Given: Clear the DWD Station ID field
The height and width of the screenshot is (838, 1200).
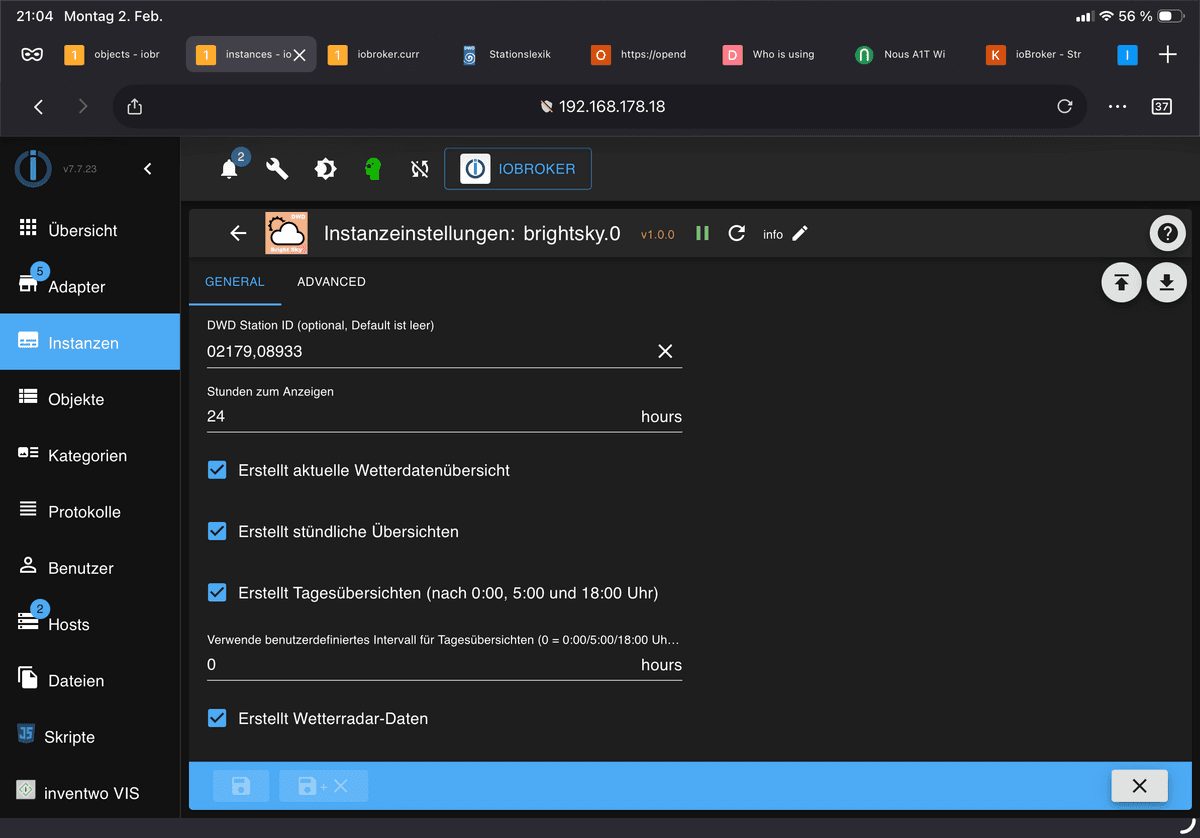Looking at the screenshot, I should click(x=665, y=351).
